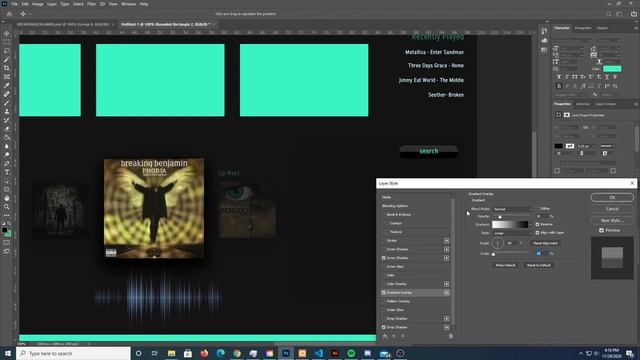Enable the Satin effect checkbox
The height and width of the screenshot is (360, 640).
click(x=384, y=276)
